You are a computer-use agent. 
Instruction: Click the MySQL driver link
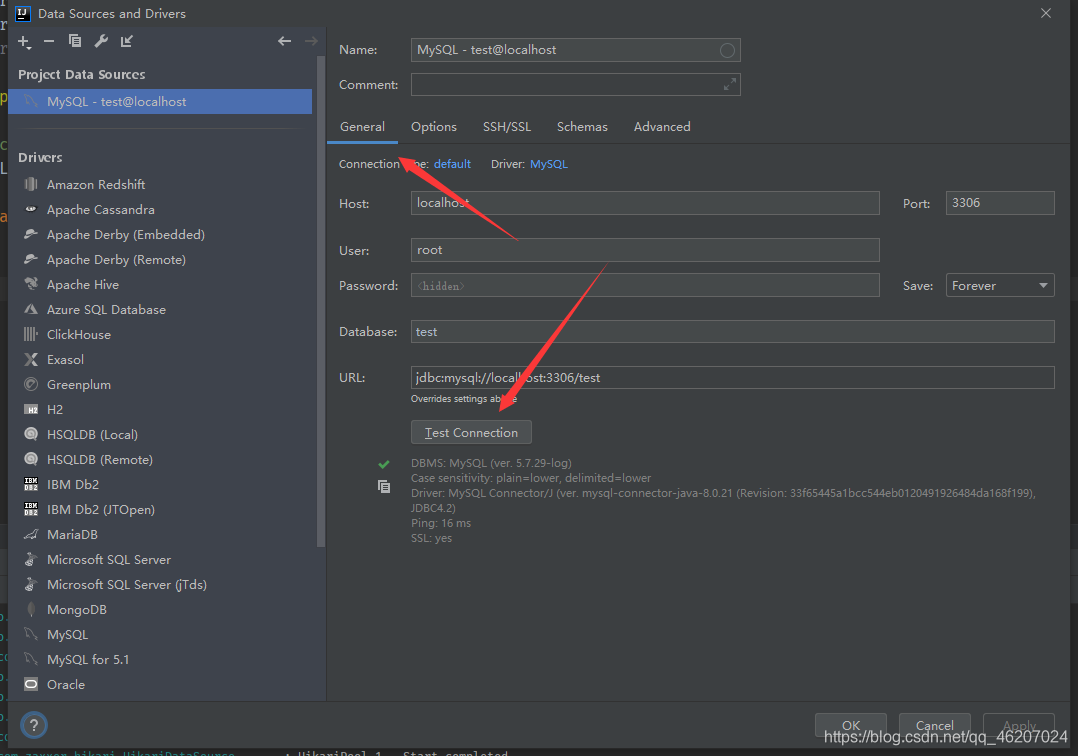549,164
